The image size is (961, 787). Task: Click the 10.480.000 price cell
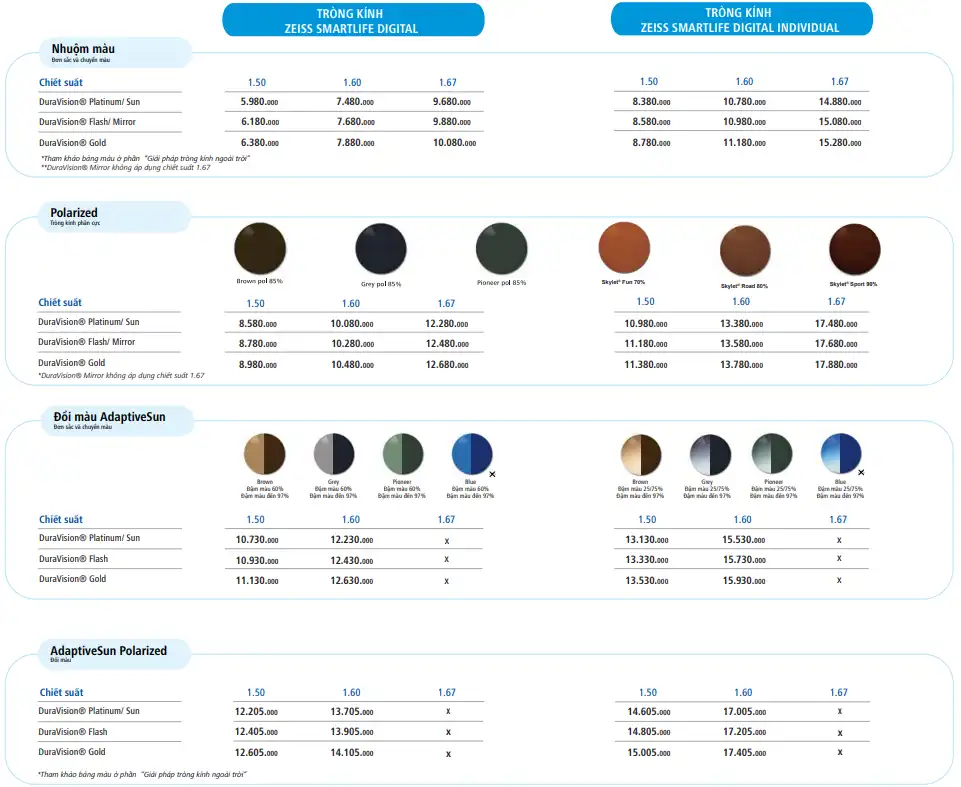coord(352,365)
